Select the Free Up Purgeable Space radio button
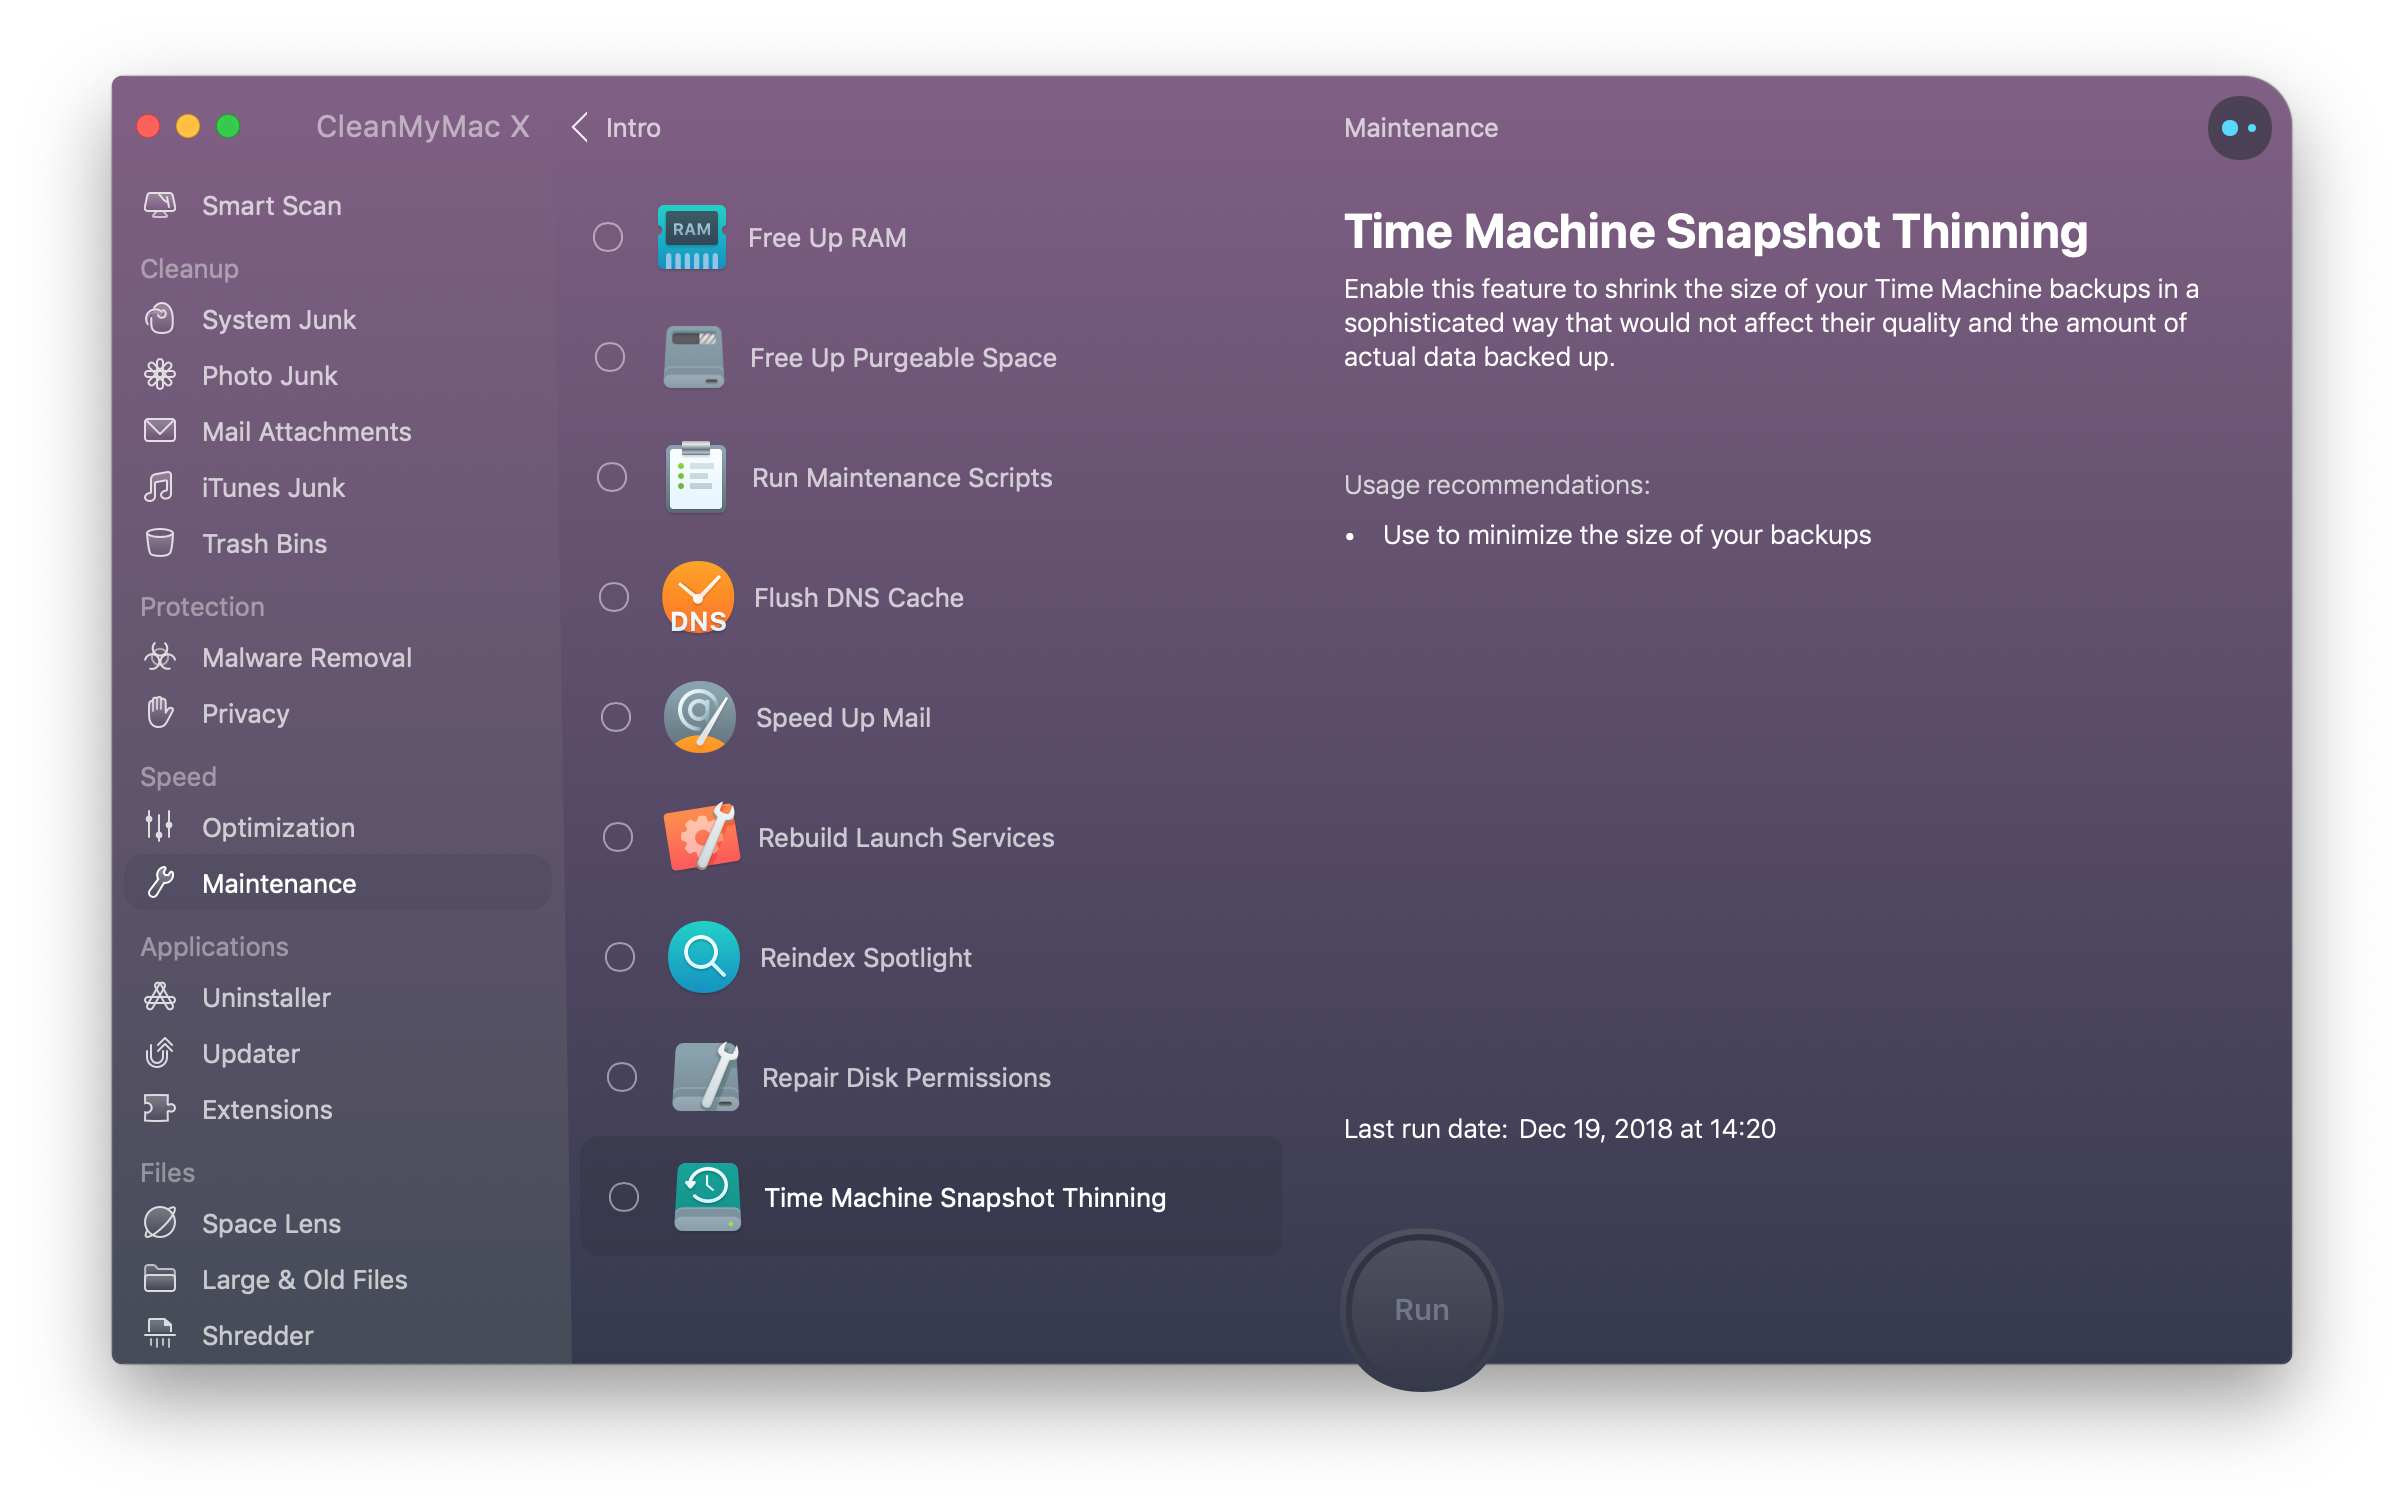 coord(610,357)
